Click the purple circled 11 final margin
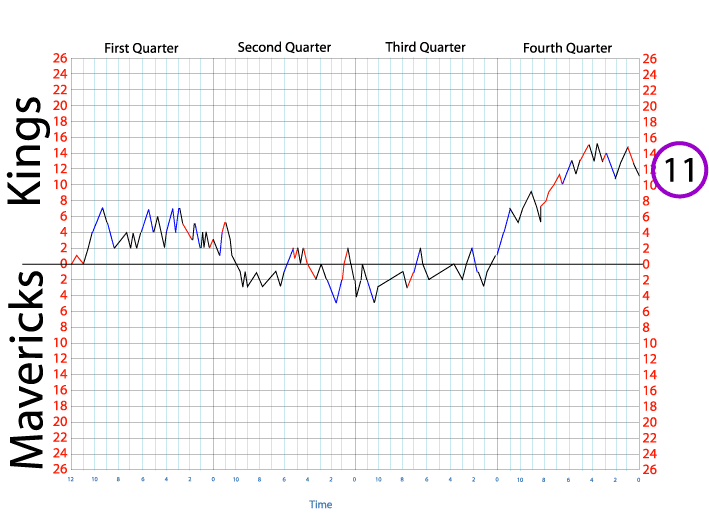This screenshot has width=709, height=520. [679, 169]
